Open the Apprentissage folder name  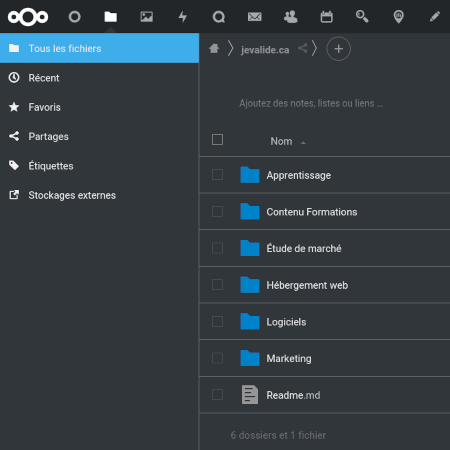click(299, 175)
